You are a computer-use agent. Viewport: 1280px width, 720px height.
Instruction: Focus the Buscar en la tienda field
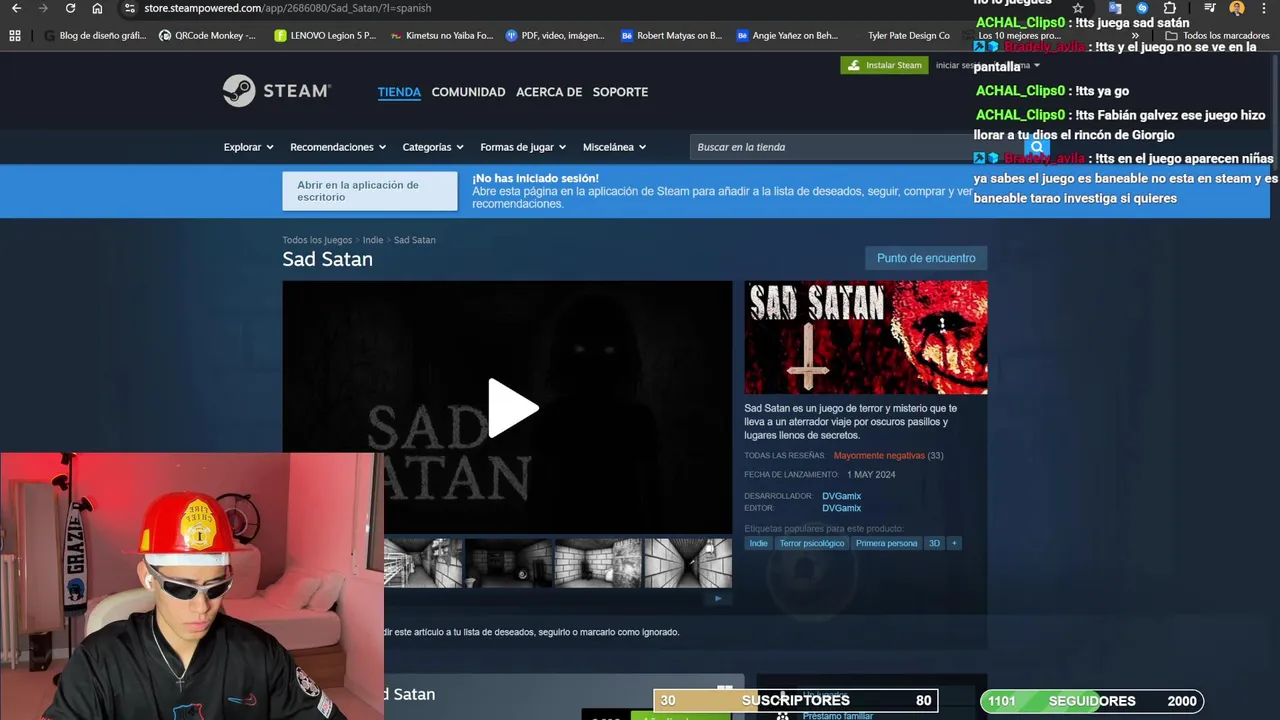coord(857,147)
